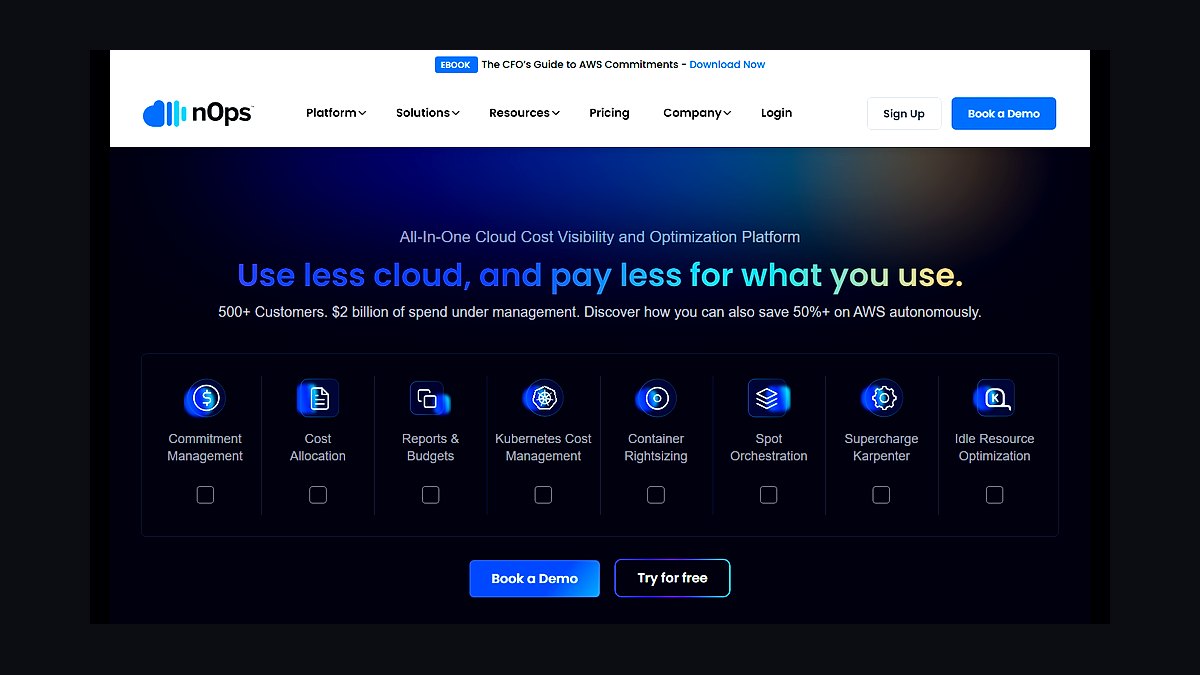Click the "Supercharge Karpenter" label
The image size is (1200, 675).
point(881,447)
